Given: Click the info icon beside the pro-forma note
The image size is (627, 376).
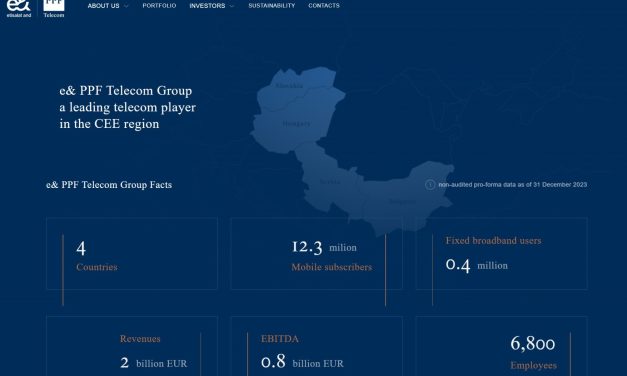Looking at the screenshot, I should (x=430, y=184).
